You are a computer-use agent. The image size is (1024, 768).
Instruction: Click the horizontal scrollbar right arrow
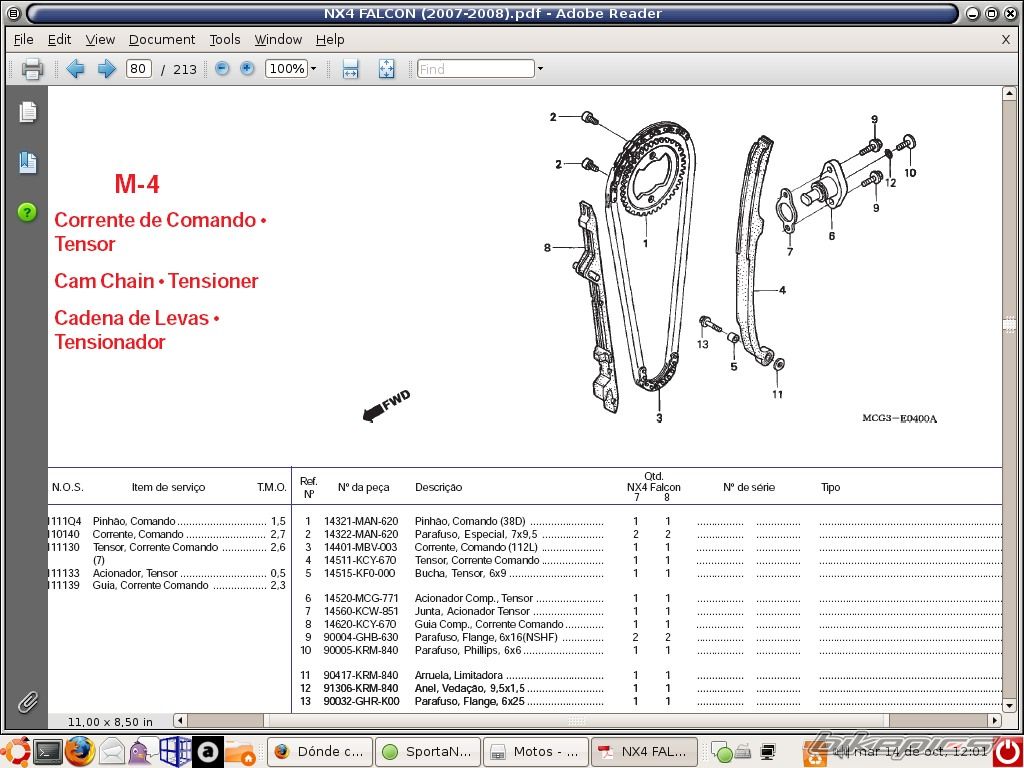[995, 721]
